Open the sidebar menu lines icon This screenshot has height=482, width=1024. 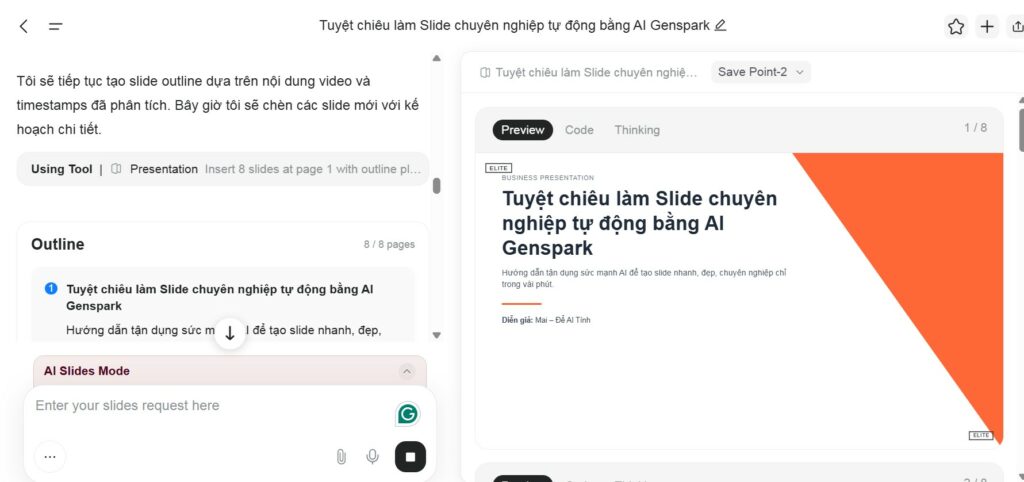56,26
